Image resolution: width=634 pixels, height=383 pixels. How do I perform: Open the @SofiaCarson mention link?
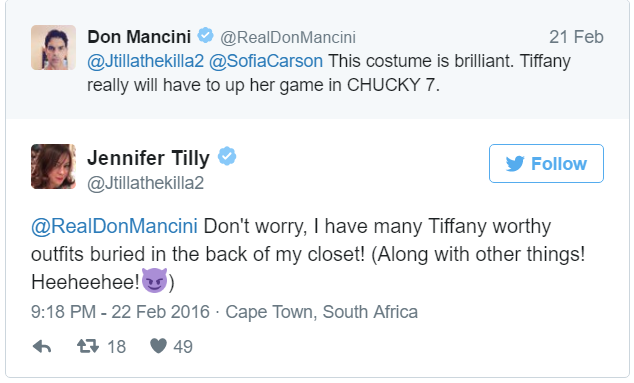coord(266,61)
